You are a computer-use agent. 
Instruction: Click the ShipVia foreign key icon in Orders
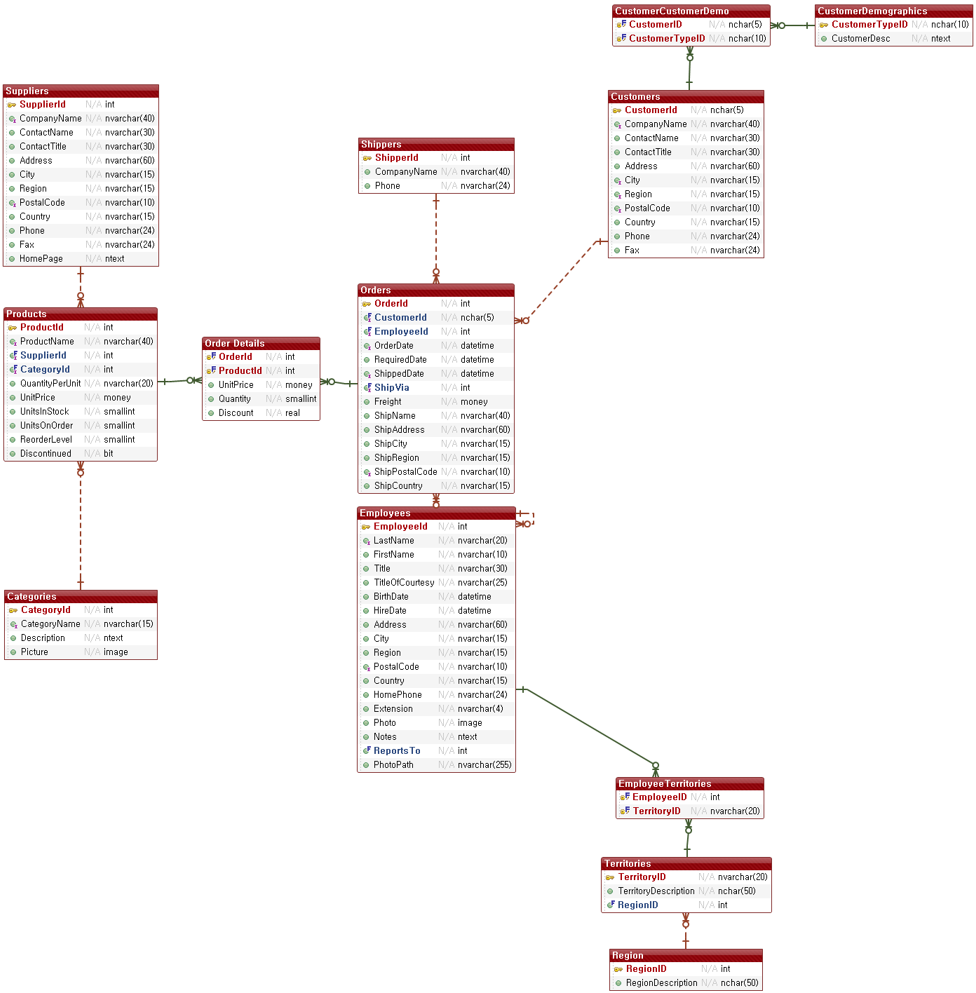click(365, 387)
